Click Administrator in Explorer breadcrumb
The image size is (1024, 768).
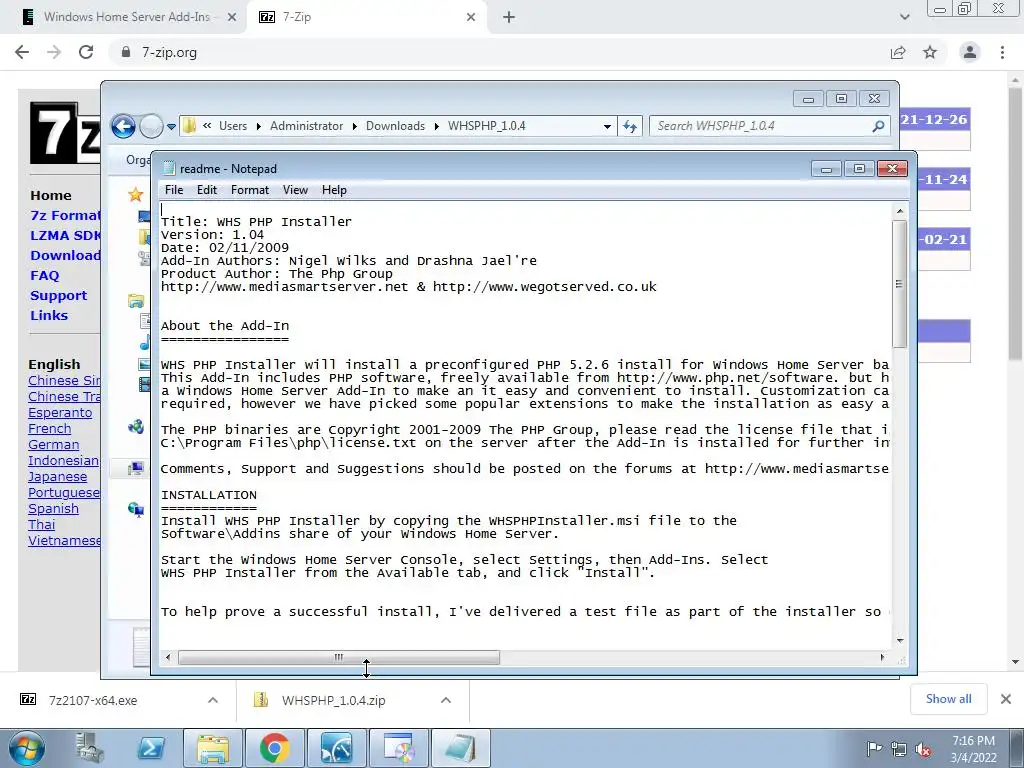tap(306, 126)
